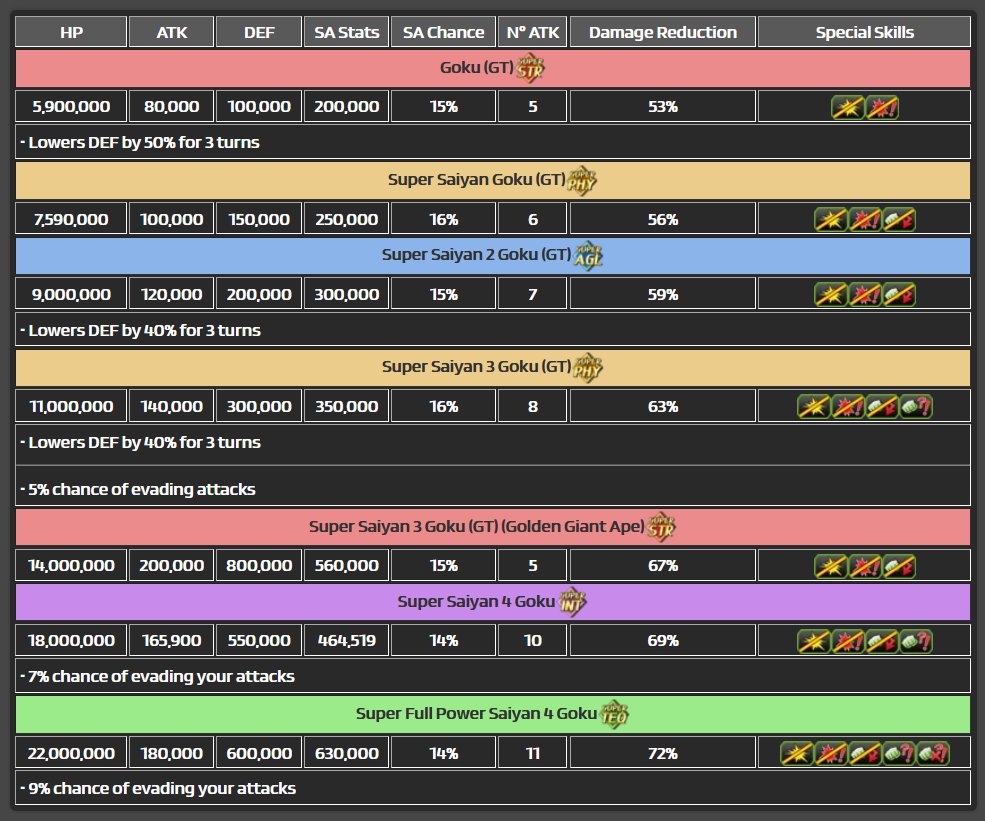This screenshot has height=821, width=985.
Task: Click the Damage Reduction column header
Action: [x=663, y=32]
